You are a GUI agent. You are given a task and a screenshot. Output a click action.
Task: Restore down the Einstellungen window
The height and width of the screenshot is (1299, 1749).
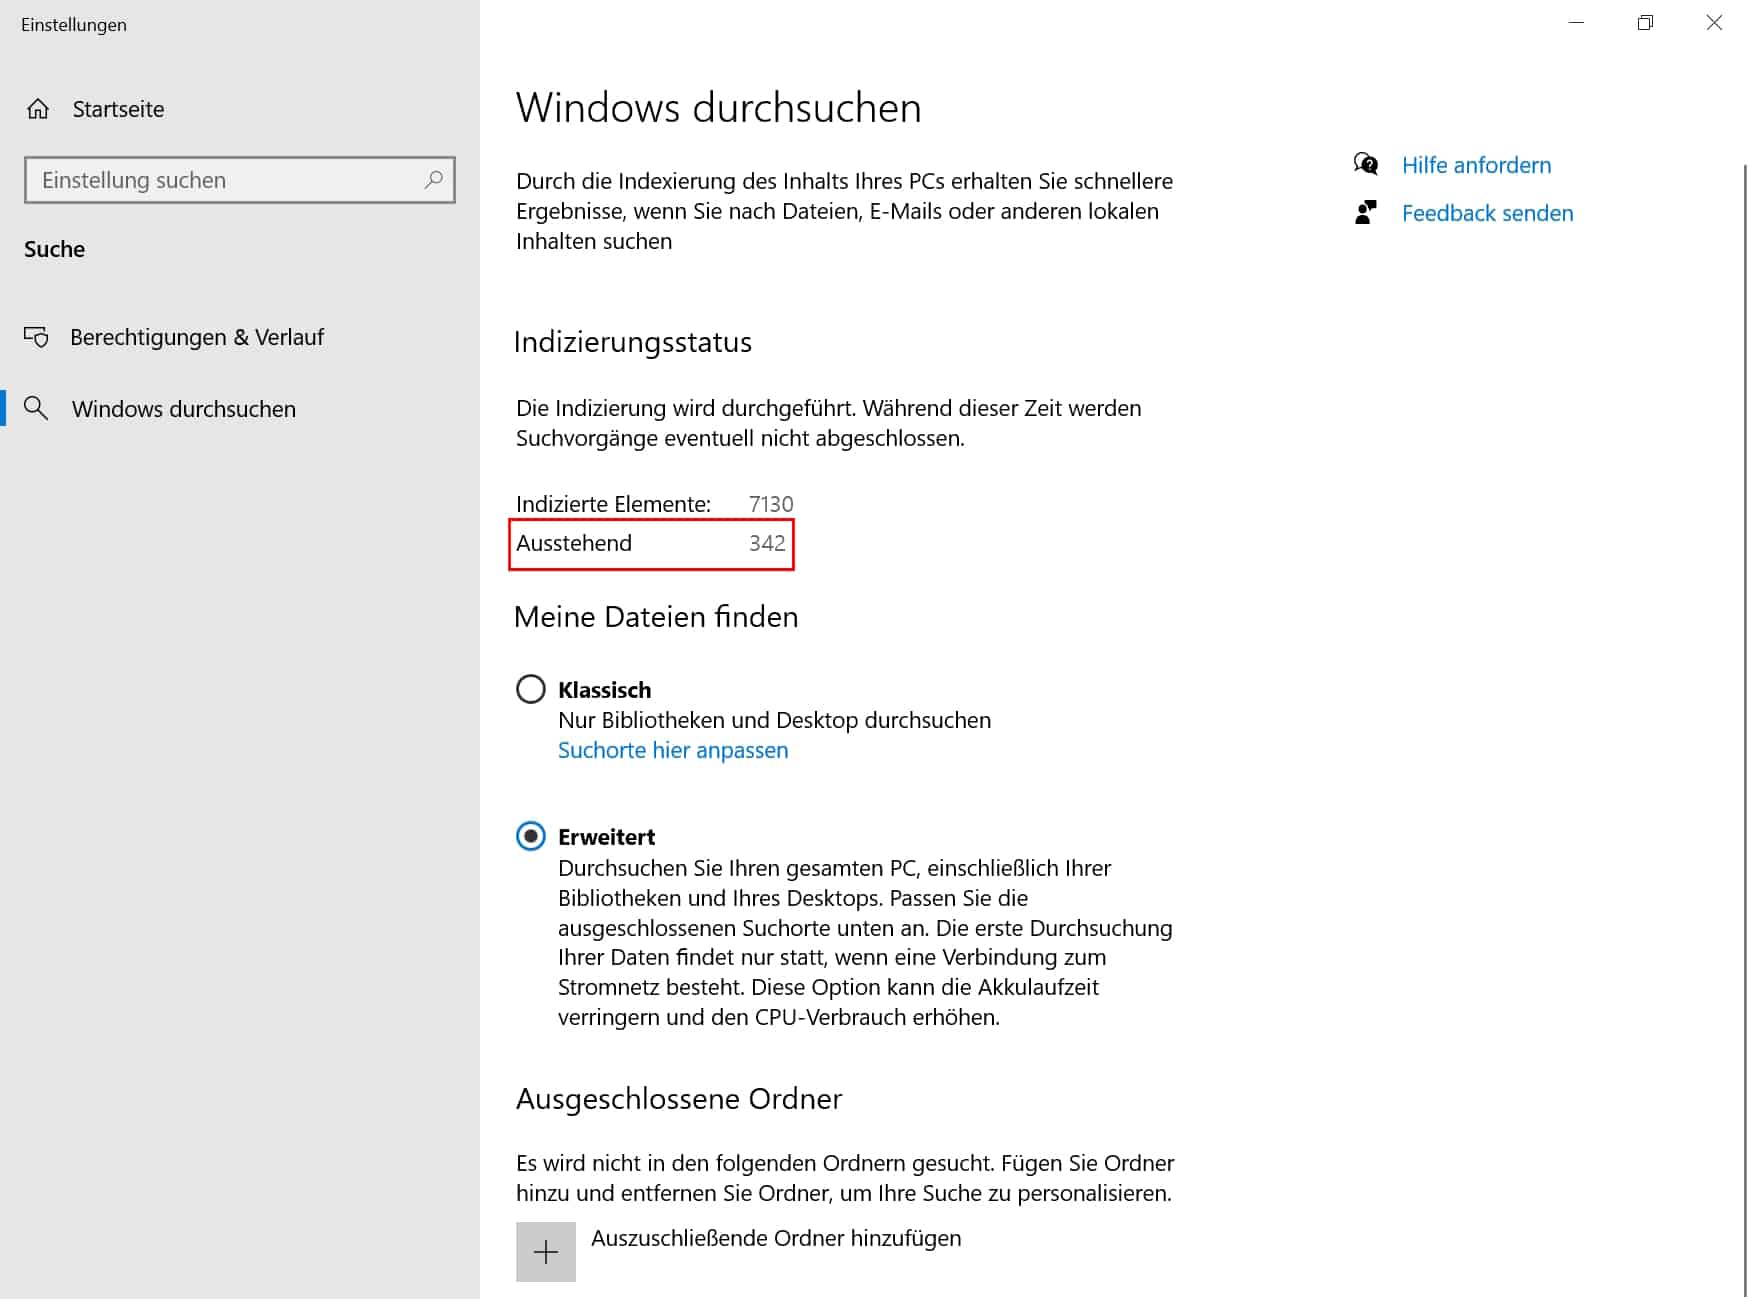[x=1645, y=22]
